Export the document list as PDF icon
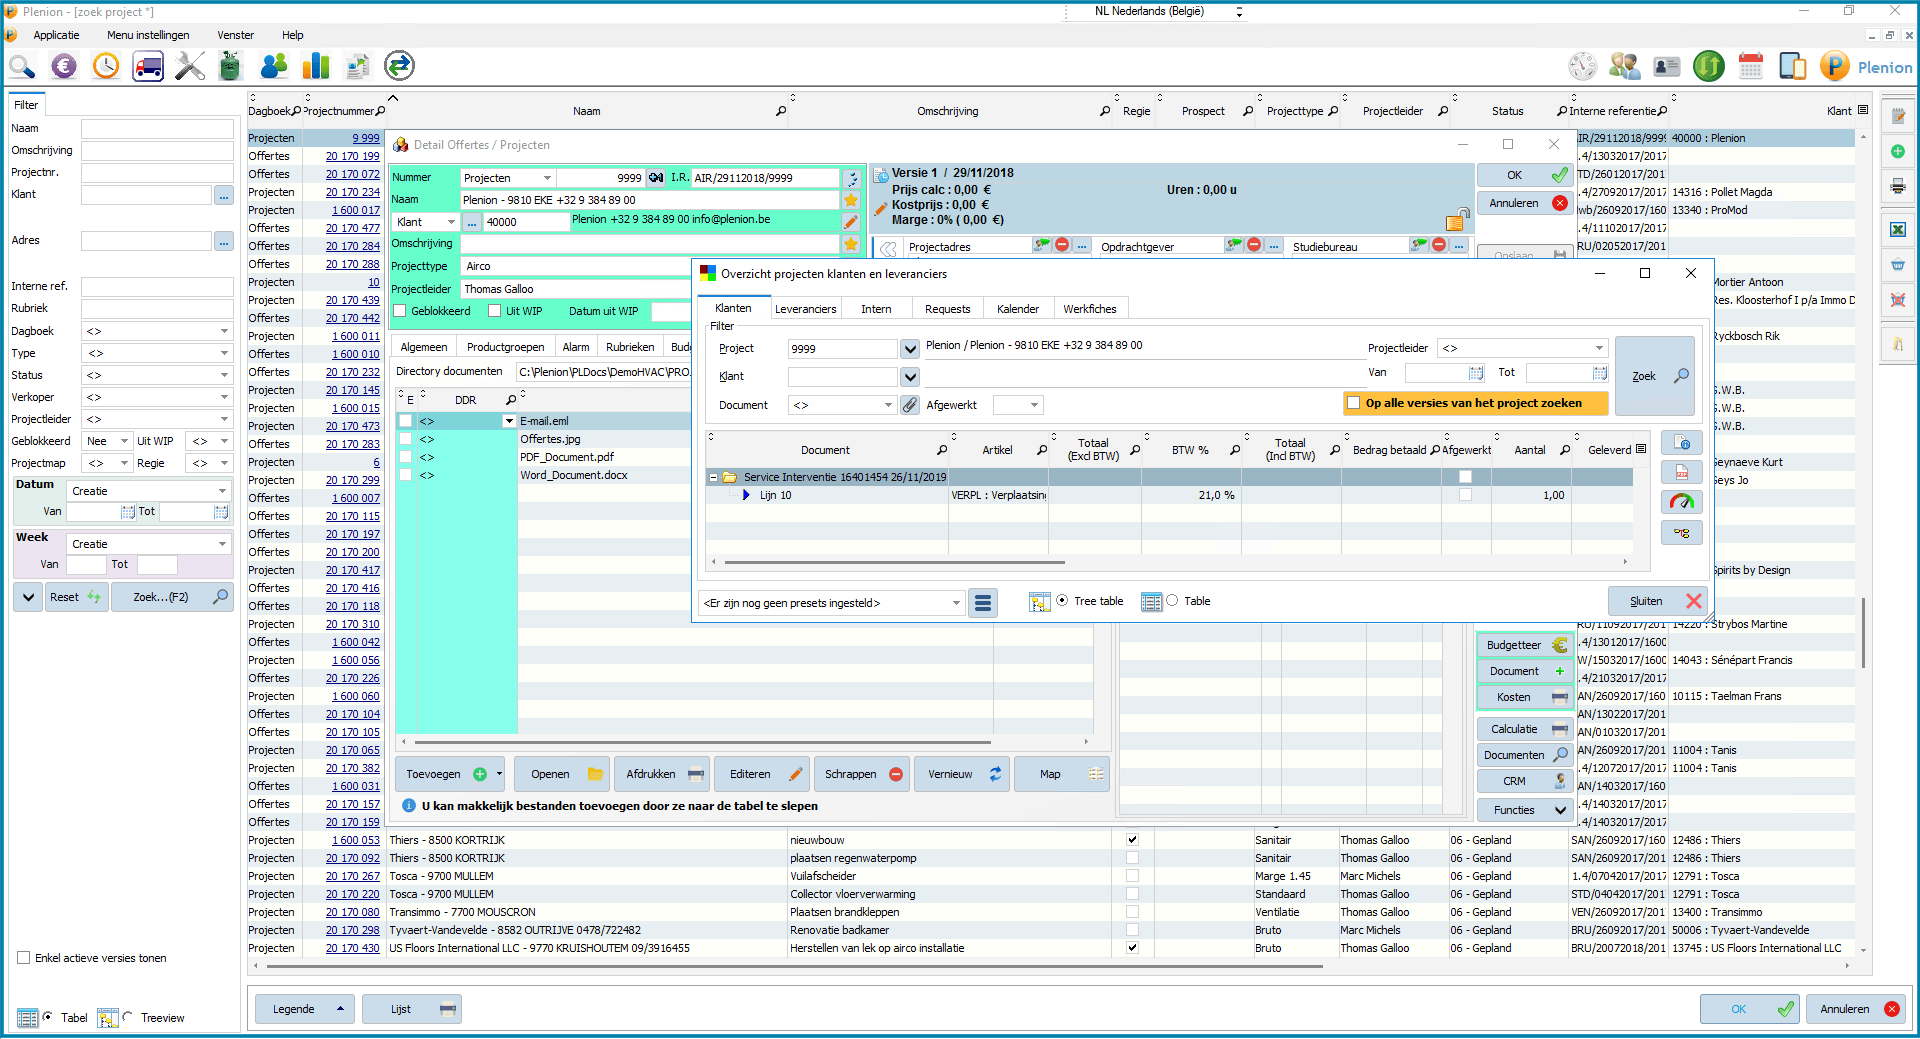This screenshot has width=1920, height=1039. click(1682, 472)
